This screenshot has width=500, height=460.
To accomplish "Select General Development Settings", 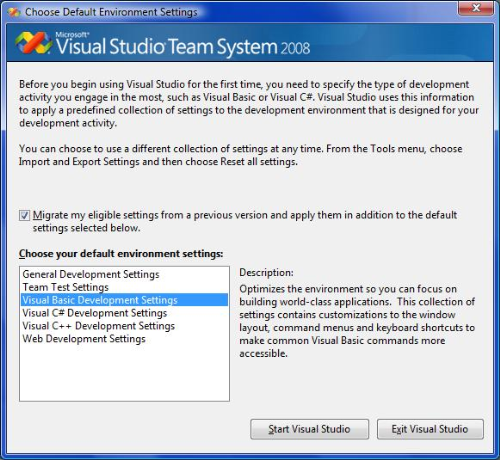I will (124, 274).
